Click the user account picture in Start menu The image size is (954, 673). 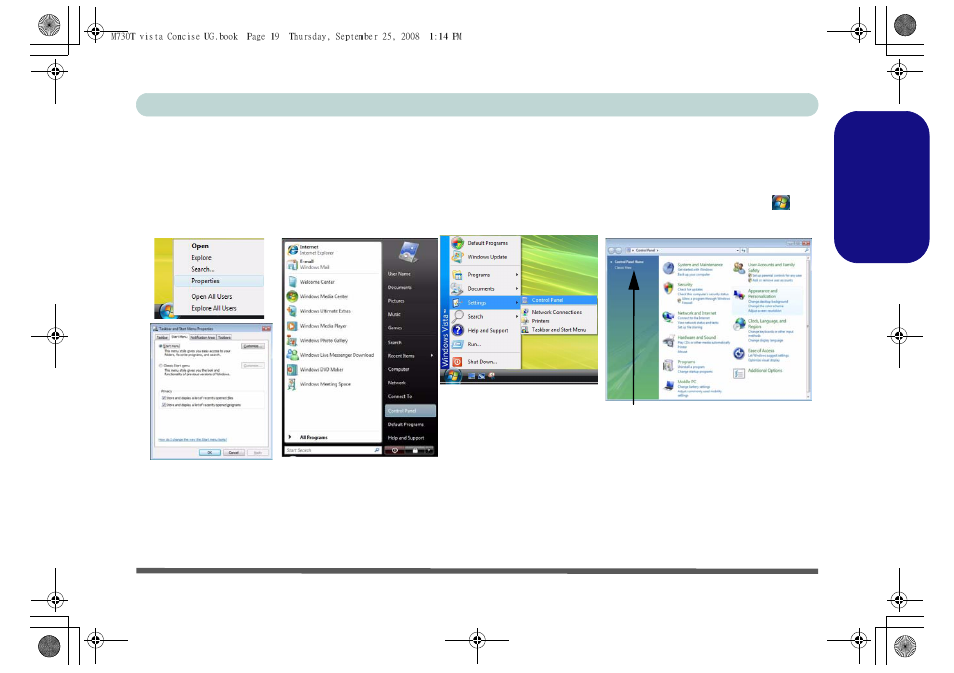pos(409,252)
